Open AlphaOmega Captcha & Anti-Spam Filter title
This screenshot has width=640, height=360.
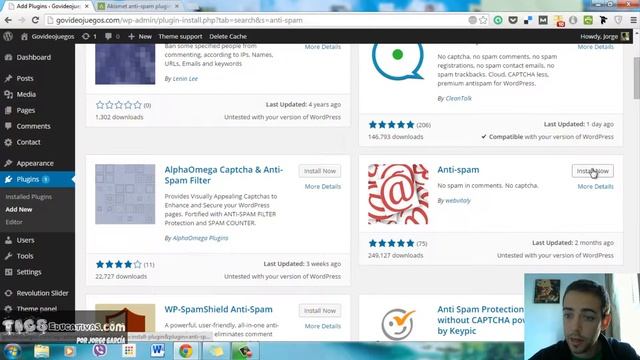coord(224,175)
